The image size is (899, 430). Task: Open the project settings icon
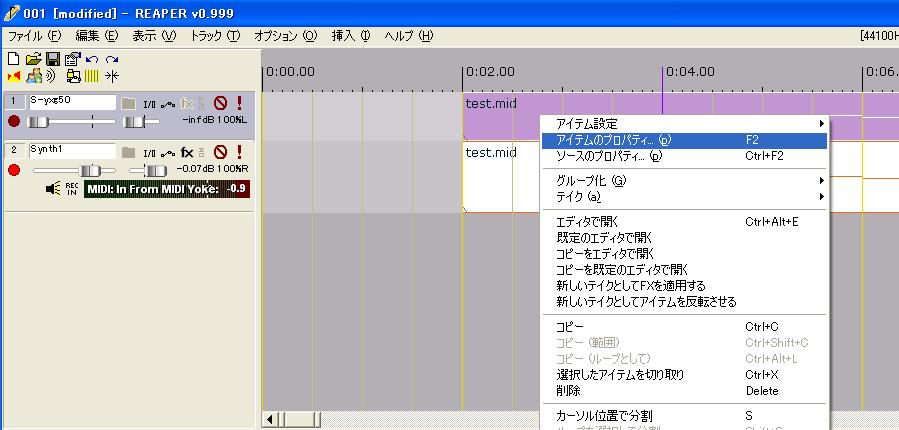[x=72, y=59]
